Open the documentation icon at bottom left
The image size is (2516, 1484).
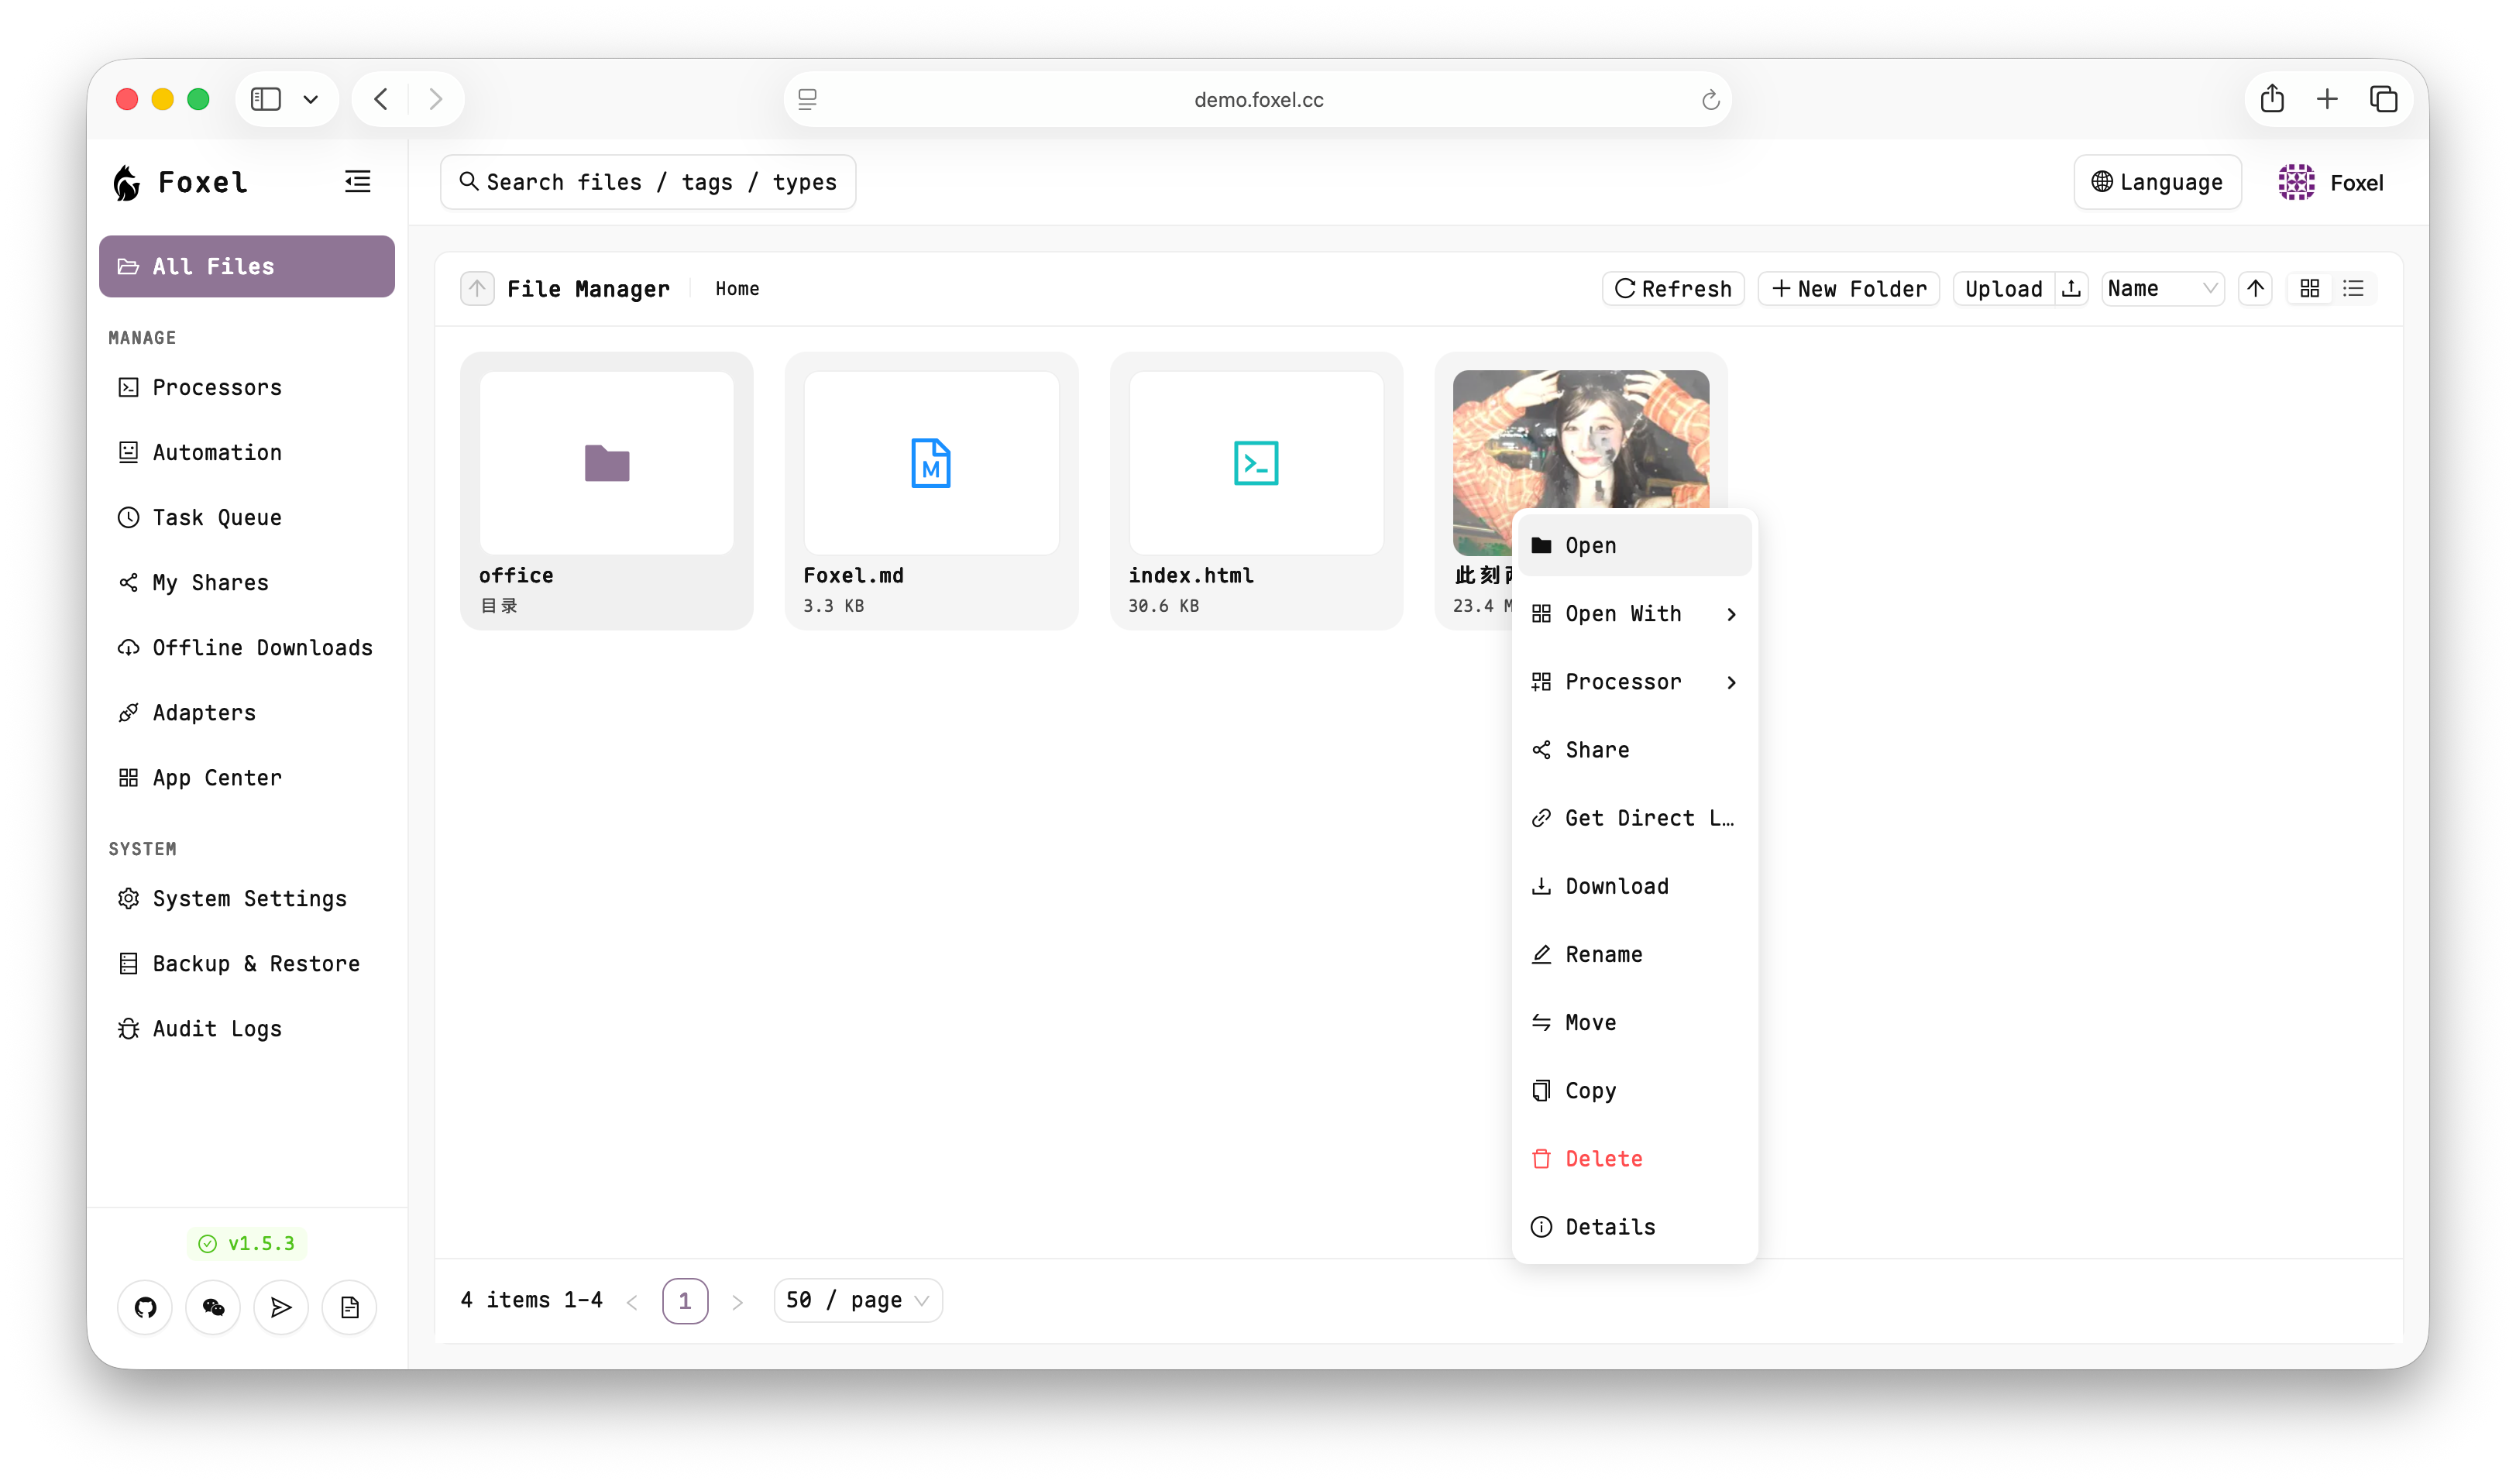(349, 1307)
